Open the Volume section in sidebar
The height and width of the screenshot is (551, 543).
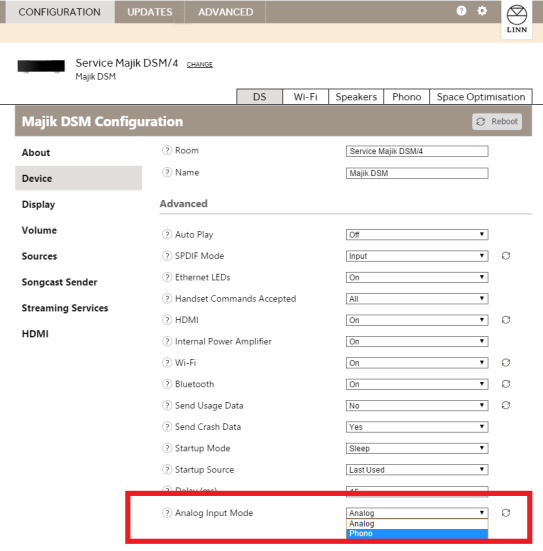(x=39, y=230)
